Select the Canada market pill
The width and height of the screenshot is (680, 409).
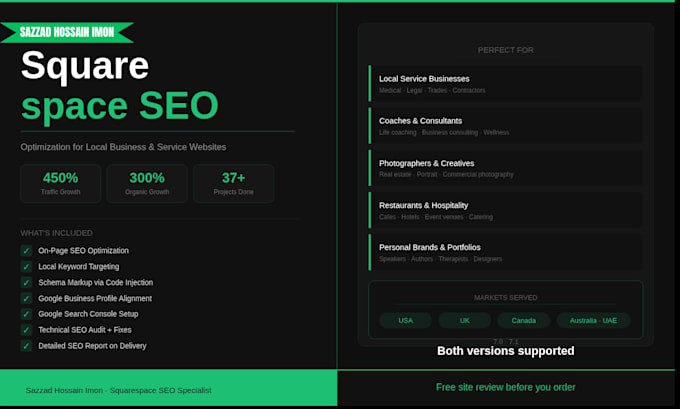coord(523,321)
